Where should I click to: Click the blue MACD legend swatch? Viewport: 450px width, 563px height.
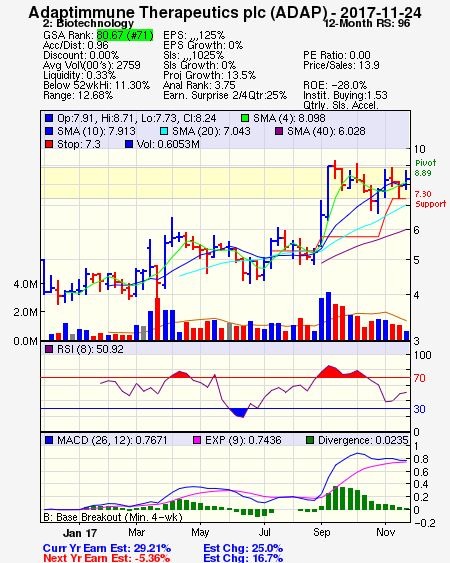click(49, 440)
